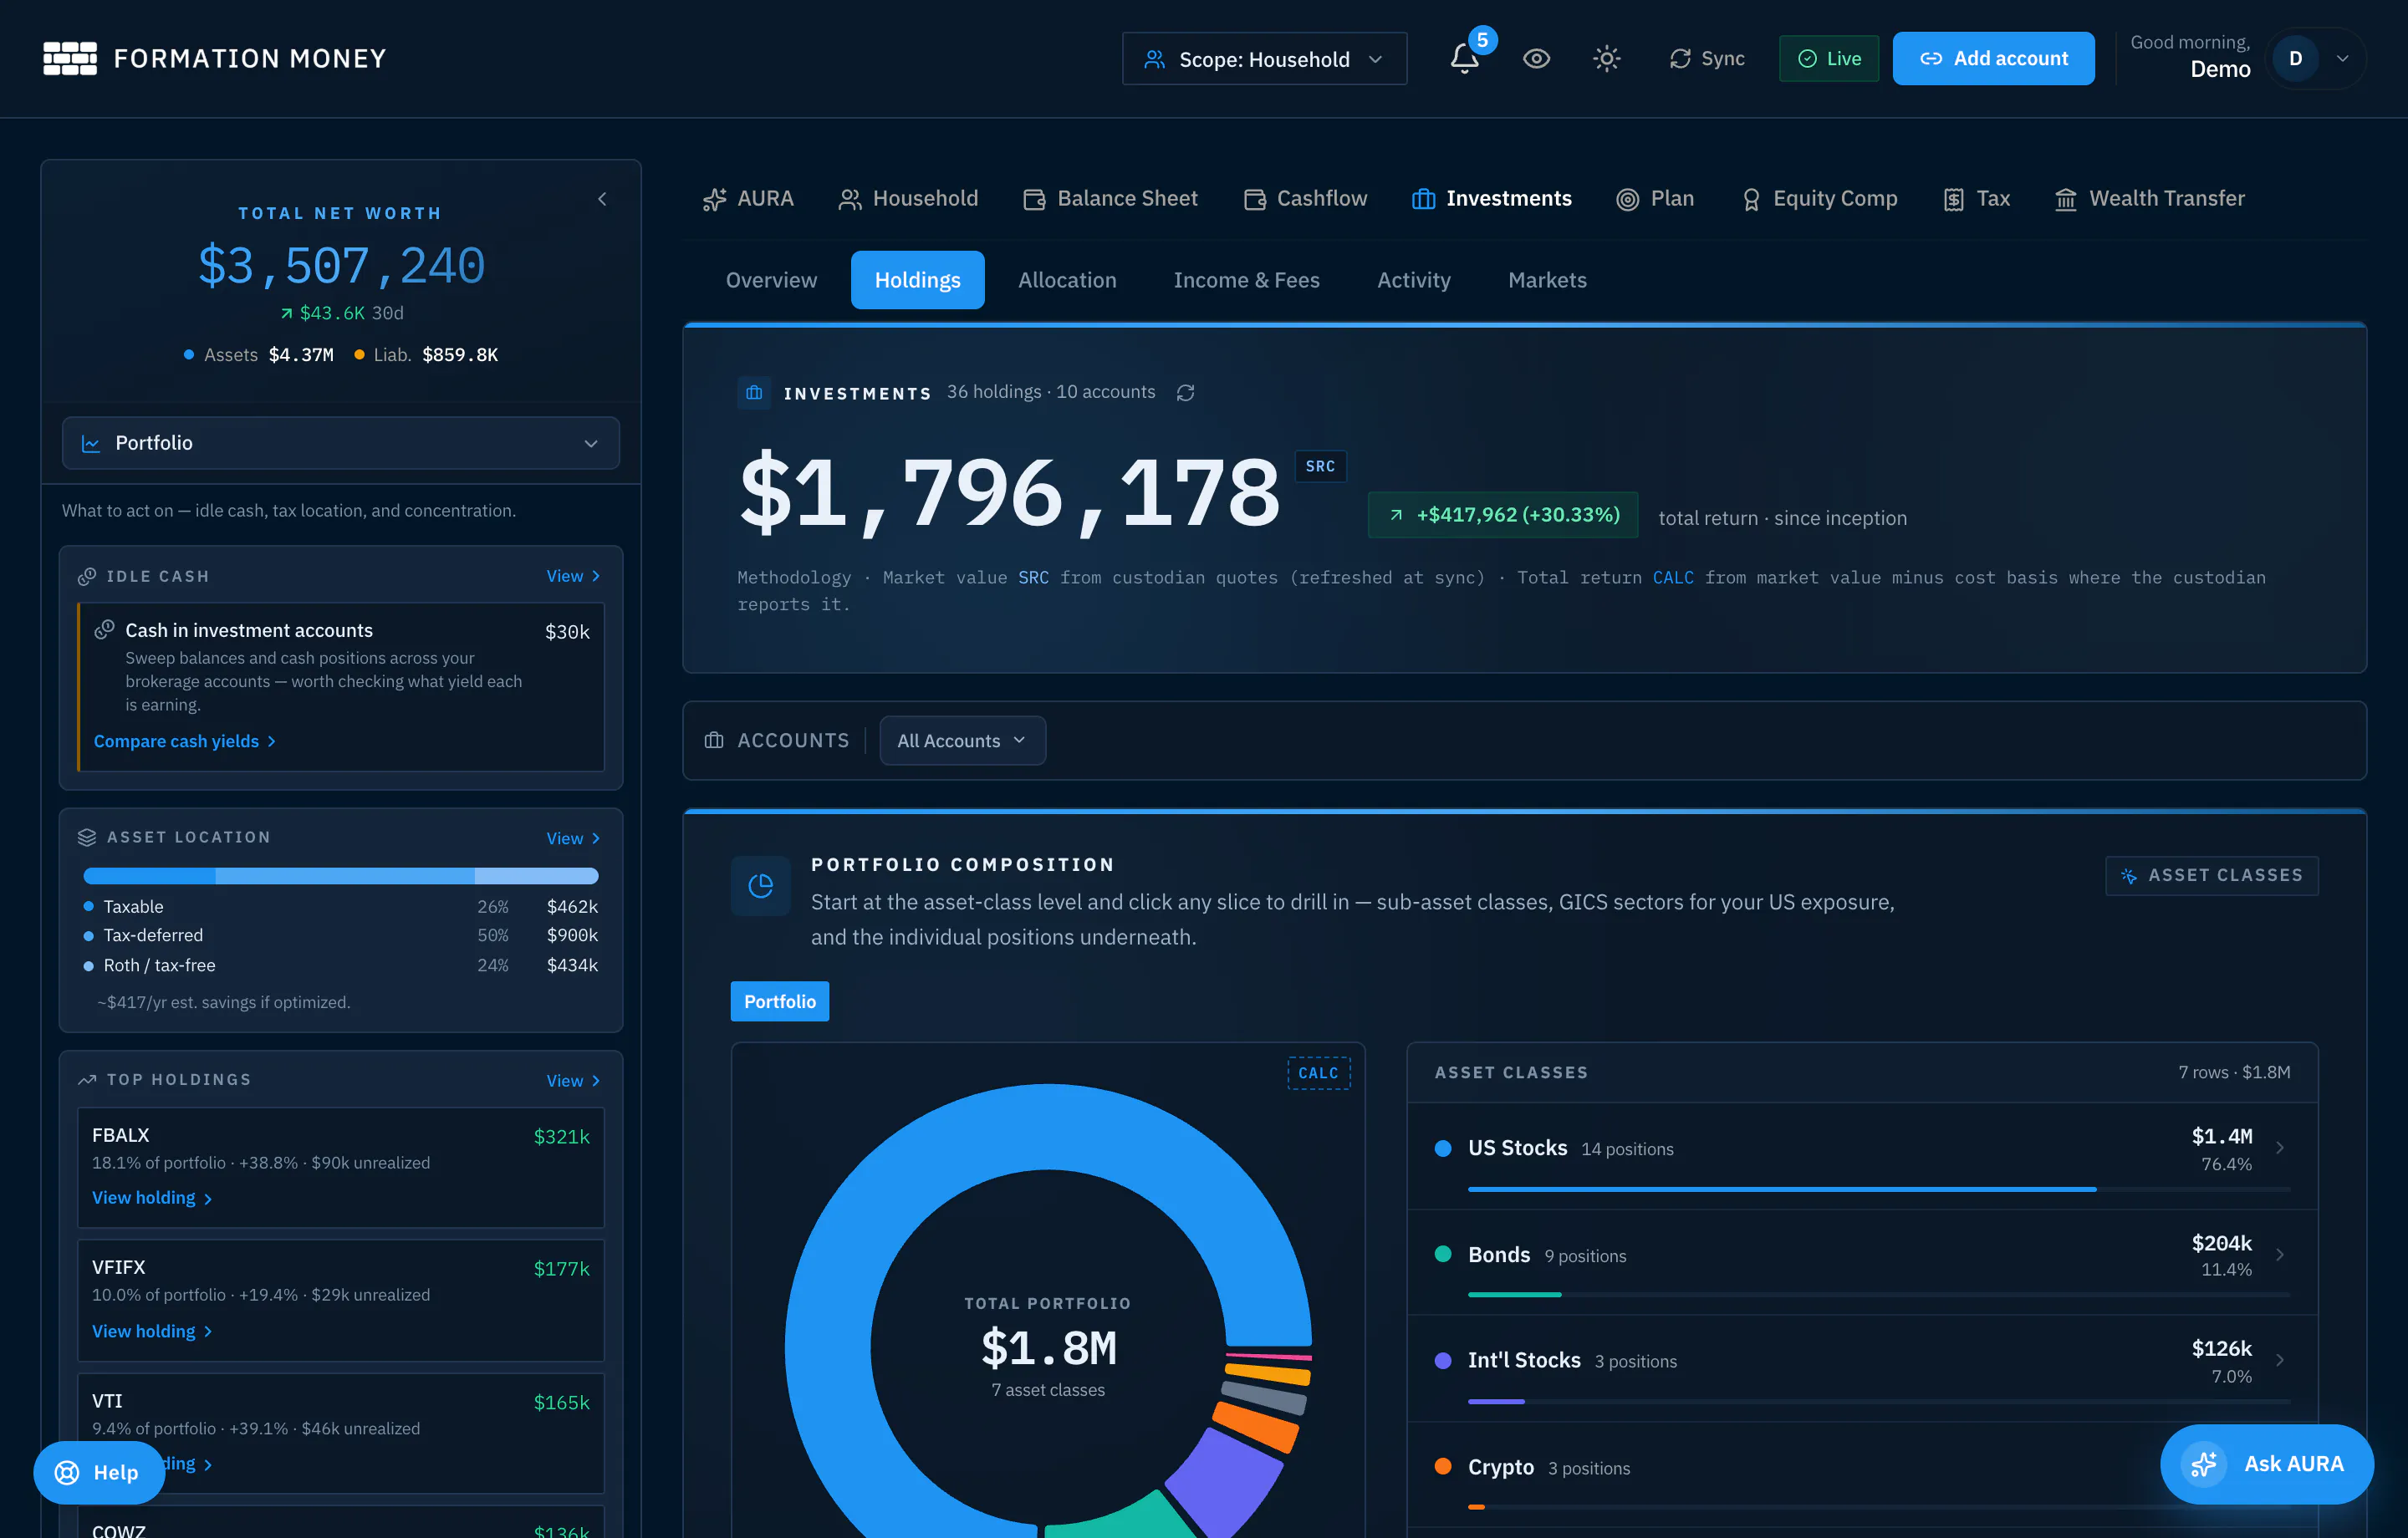Open notifications bell with 5 badge
Screen dimensions: 2408x1538
(x=1465, y=58)
